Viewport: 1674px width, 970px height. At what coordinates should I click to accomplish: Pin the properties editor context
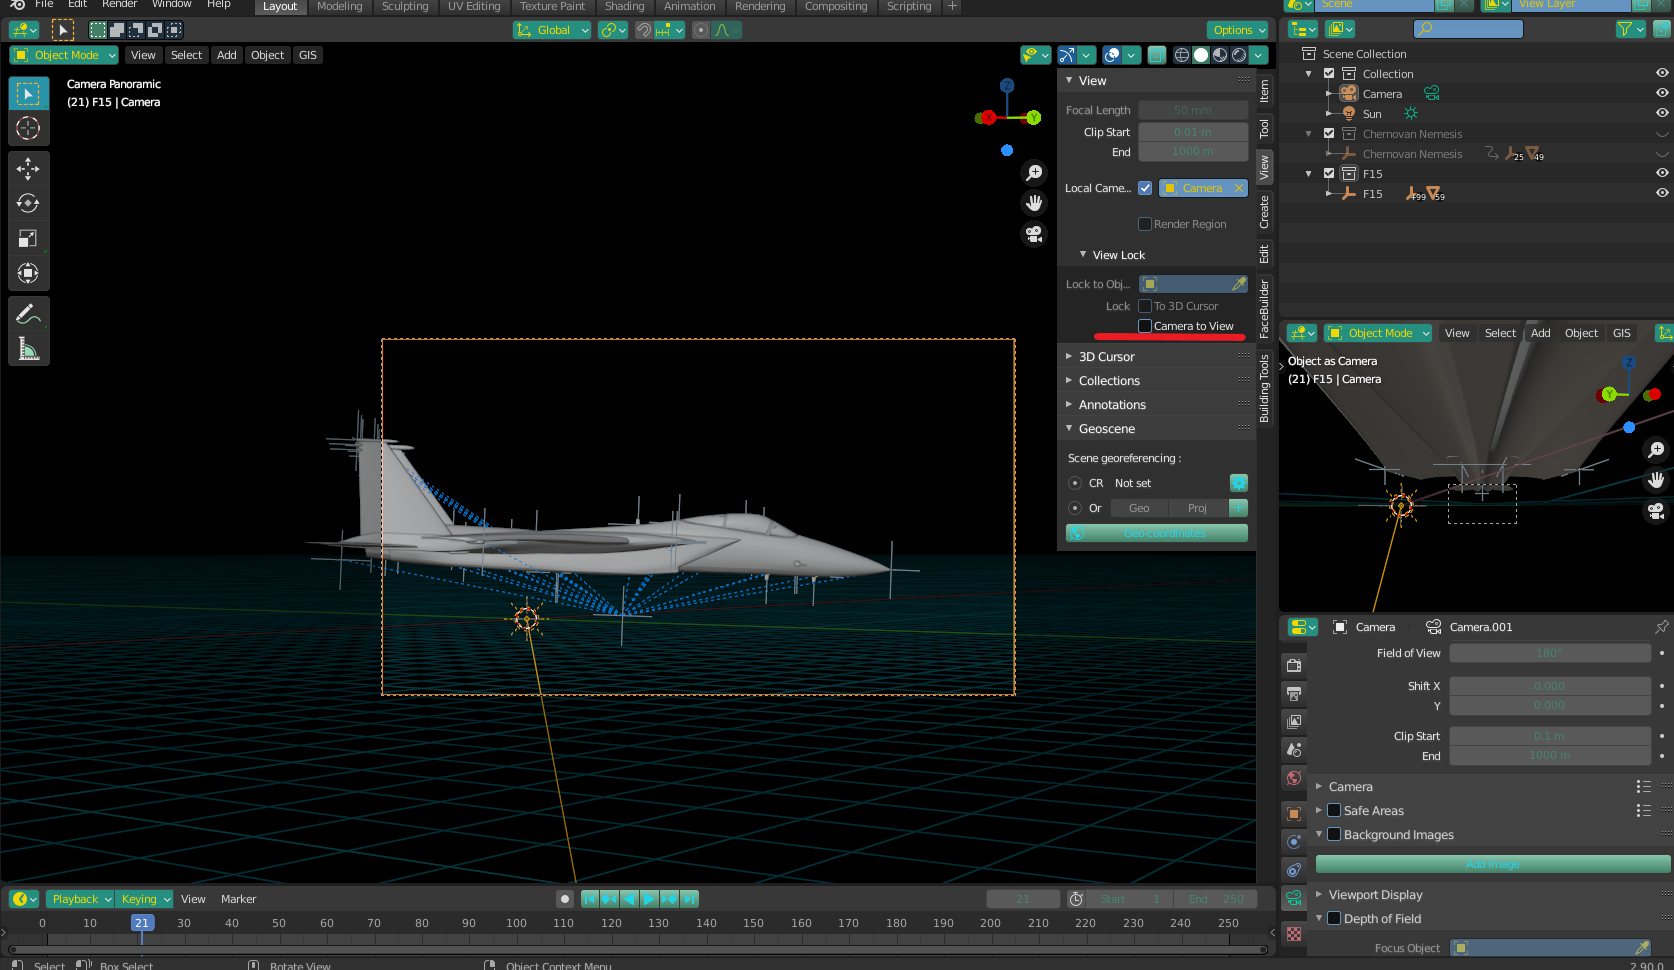1661,627
